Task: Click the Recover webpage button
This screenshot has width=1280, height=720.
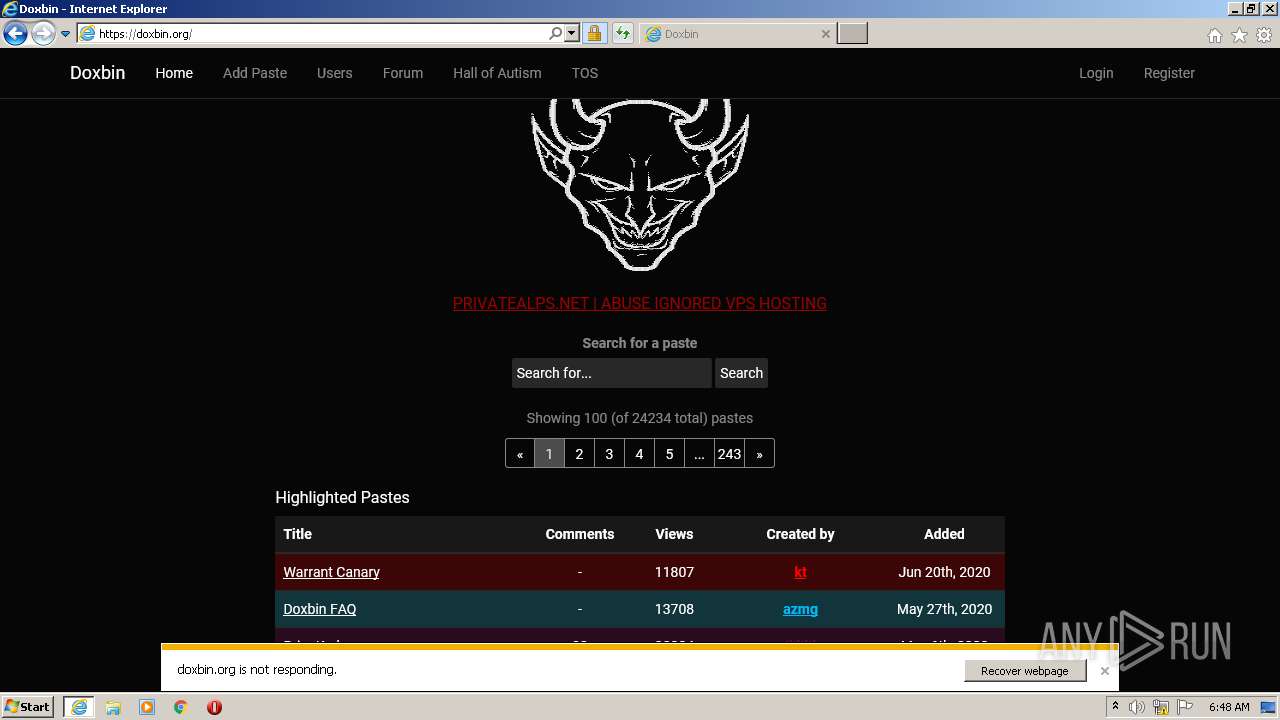Action: pos(1025,671)
